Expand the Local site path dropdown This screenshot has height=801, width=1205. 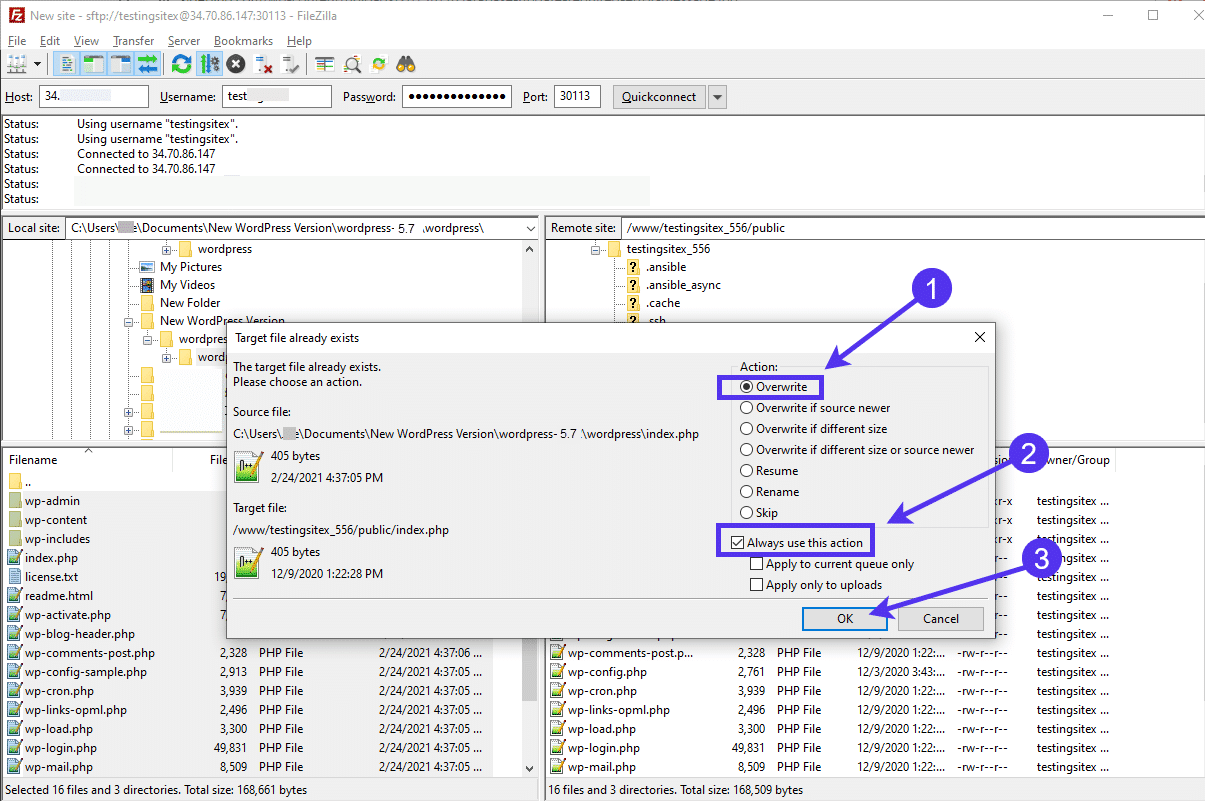pos(529,228)
